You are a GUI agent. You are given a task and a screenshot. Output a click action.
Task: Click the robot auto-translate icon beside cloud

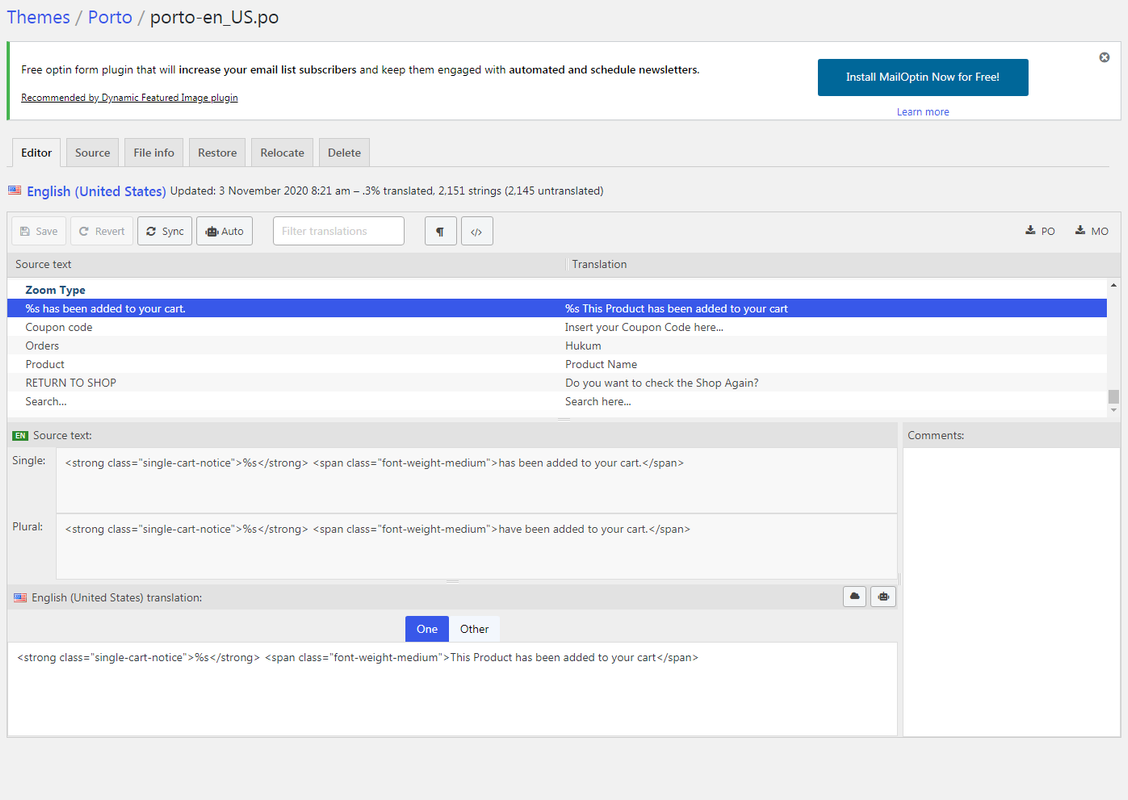(883, 596)
